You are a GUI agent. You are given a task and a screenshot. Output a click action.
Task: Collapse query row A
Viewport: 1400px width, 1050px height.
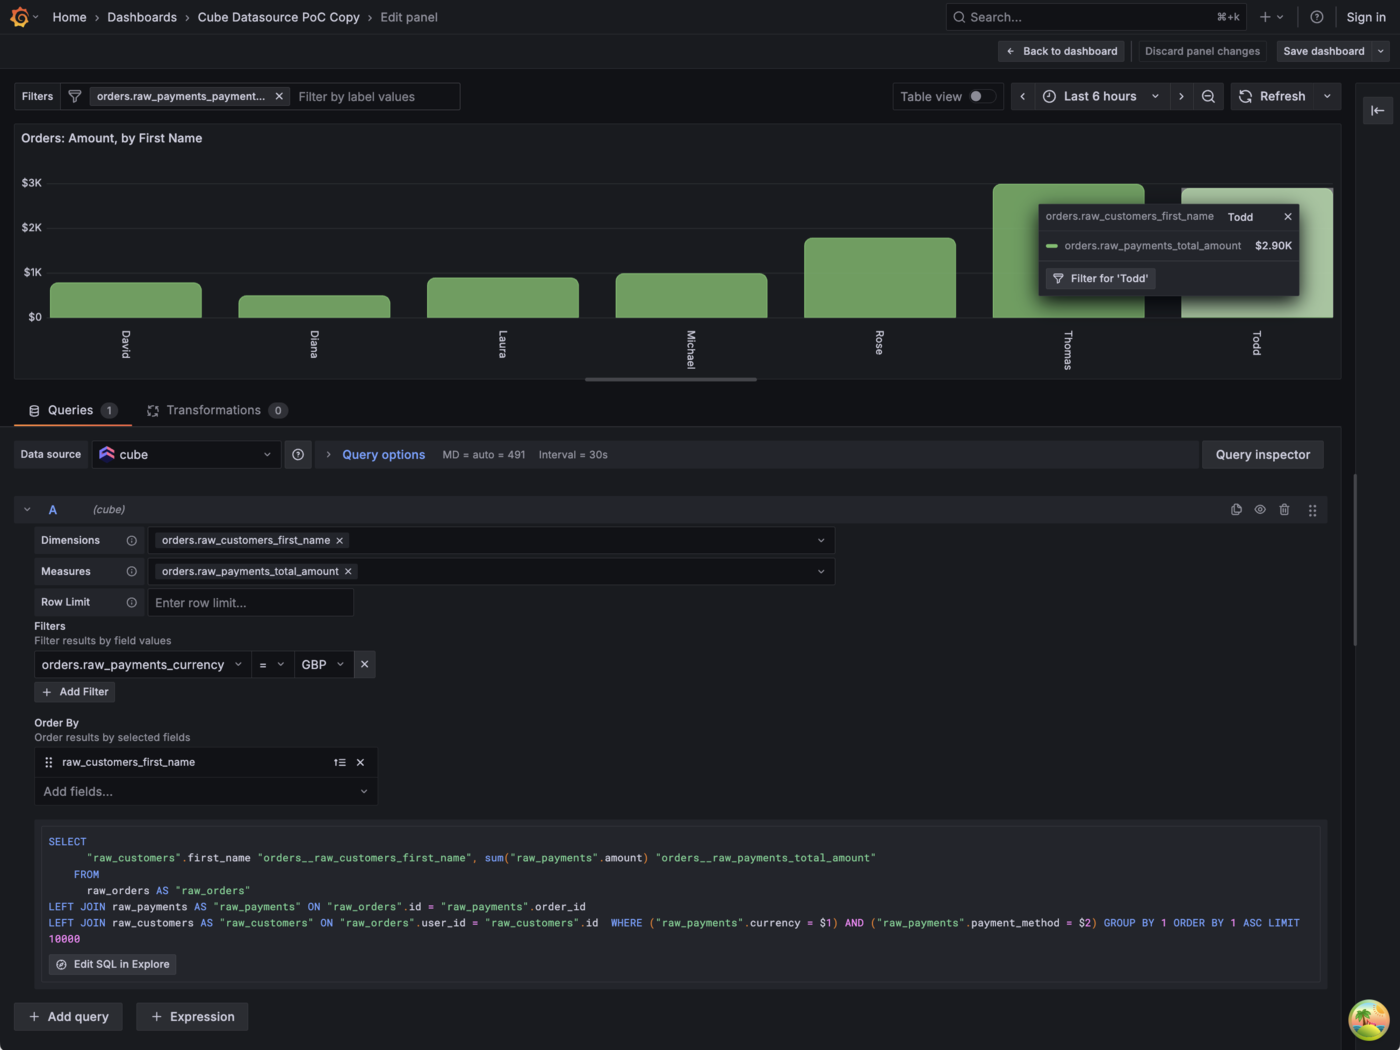[27, 510]
